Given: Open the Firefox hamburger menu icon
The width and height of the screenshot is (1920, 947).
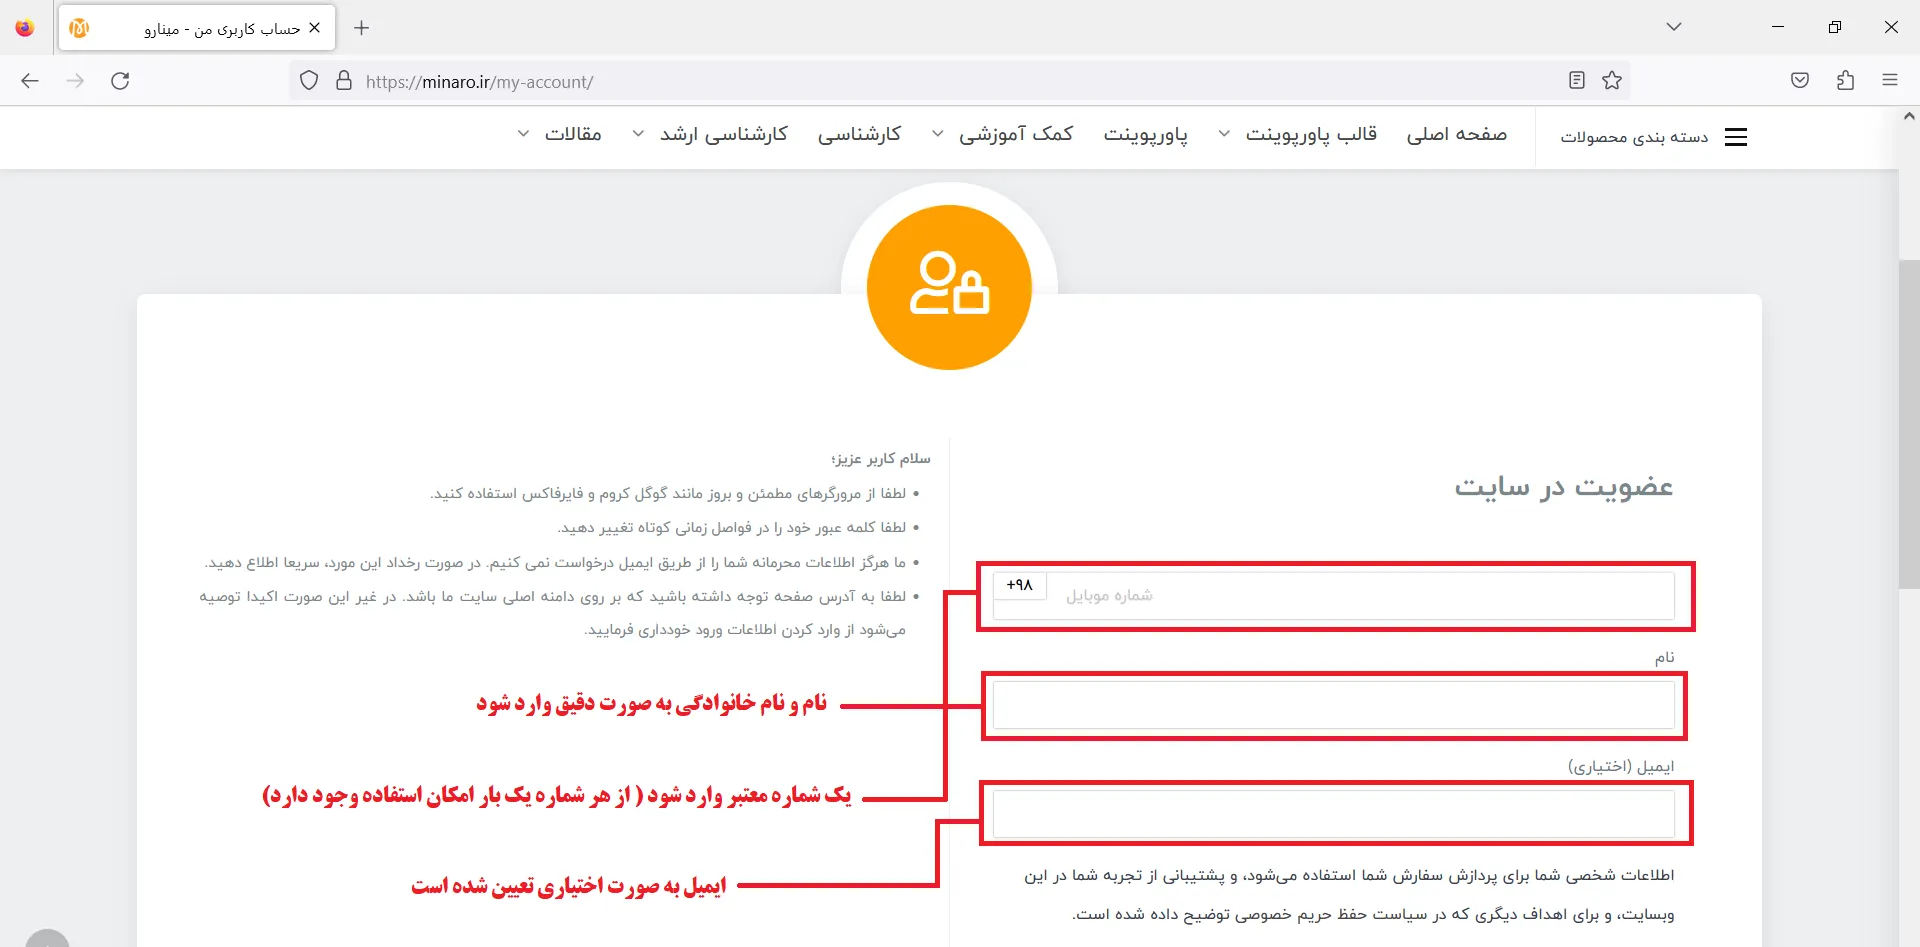Looking at the screenshot, I should click(x=1890, y=80).
